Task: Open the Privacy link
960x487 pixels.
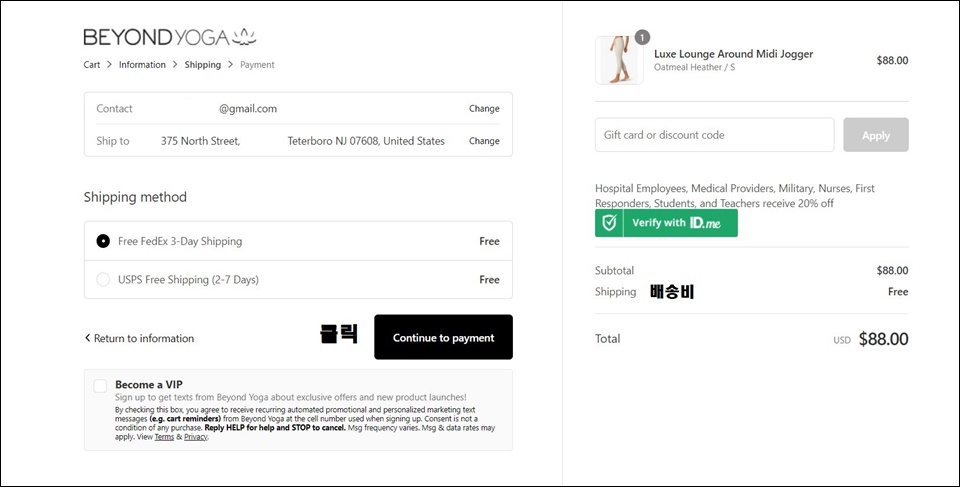Action: (196, 437)
